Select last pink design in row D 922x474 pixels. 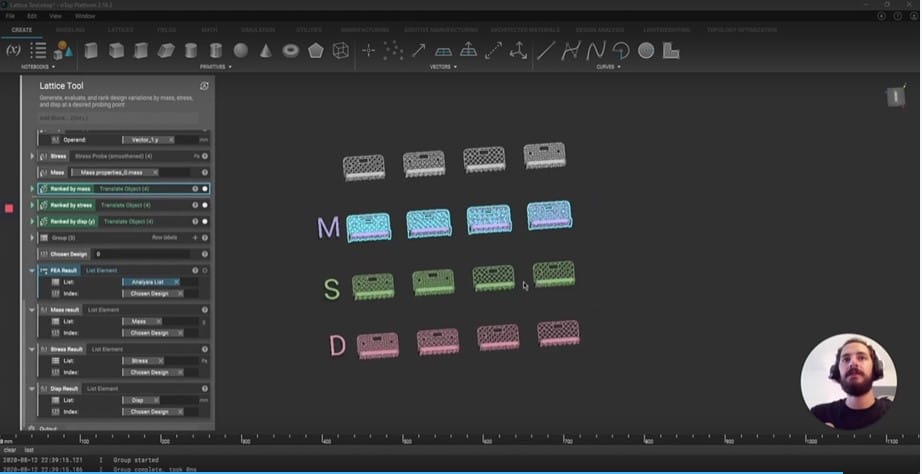click(558, 333)
